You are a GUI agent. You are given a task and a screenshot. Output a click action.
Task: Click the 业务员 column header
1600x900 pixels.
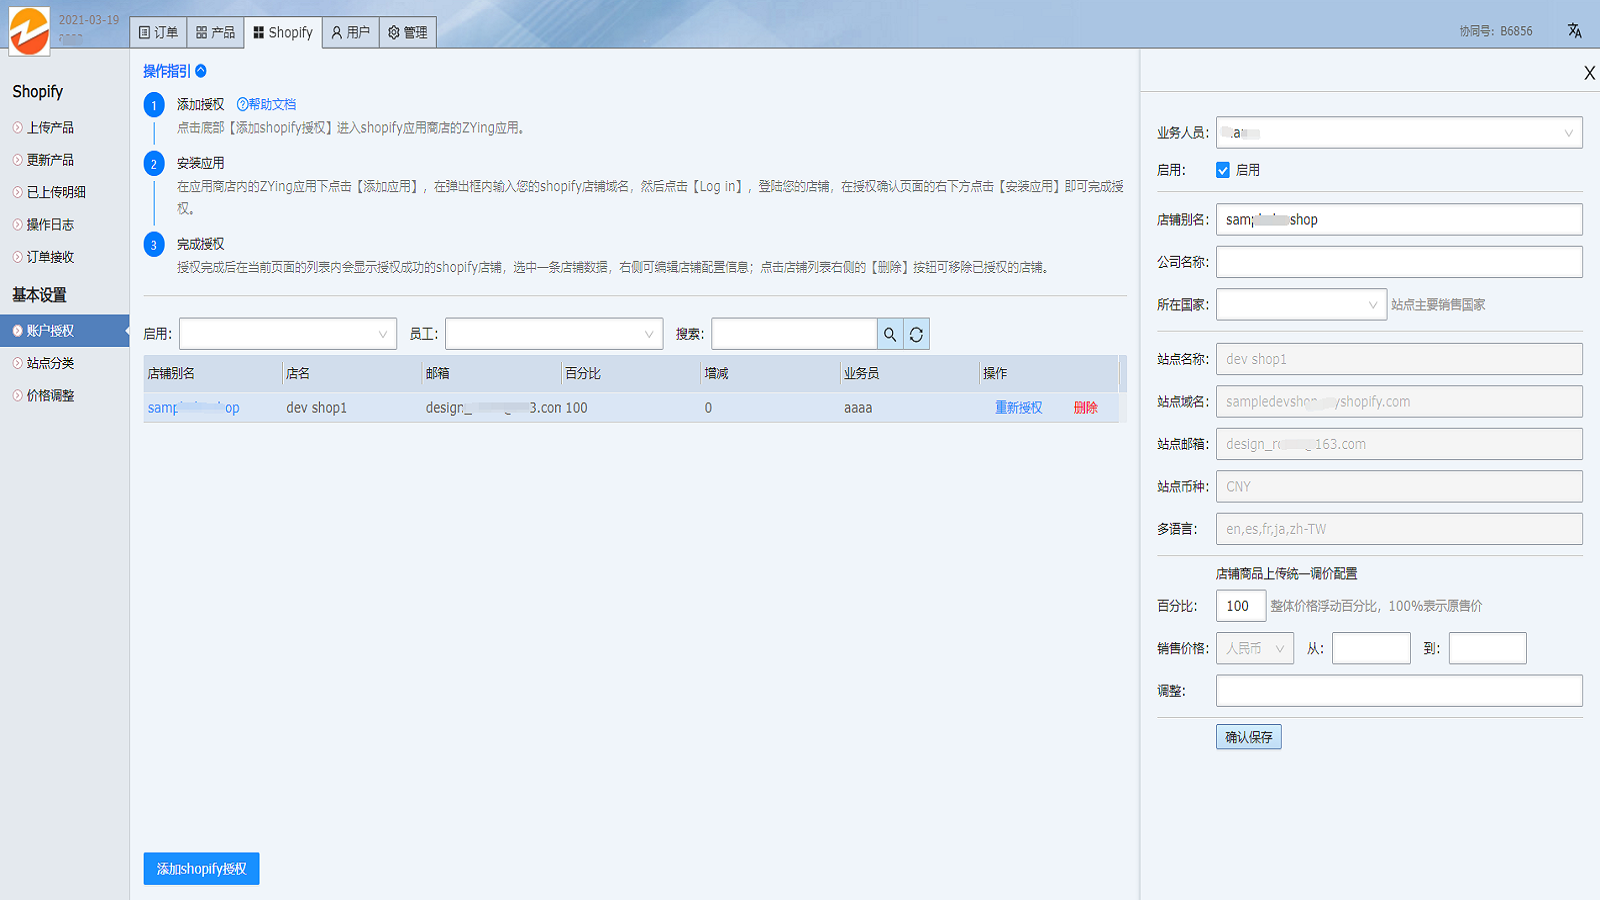(861, 373)
